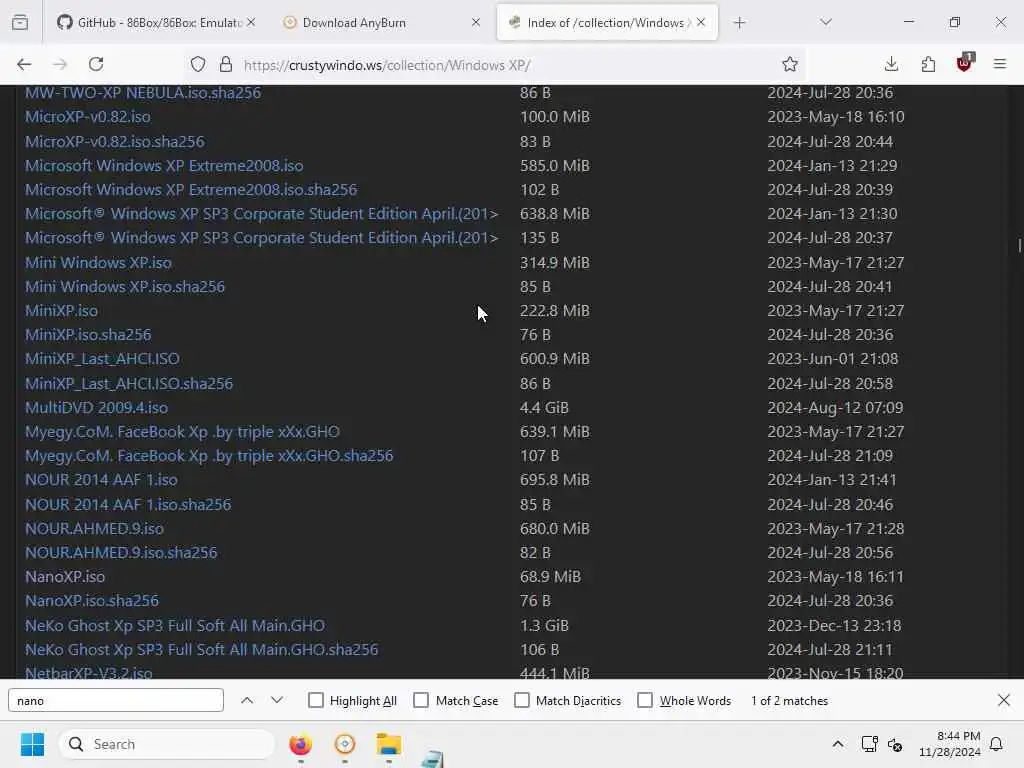The height and width of the screenshot is (768, 1024).
Task: Open File Explorer from taskbar
Action: (389, 744)
